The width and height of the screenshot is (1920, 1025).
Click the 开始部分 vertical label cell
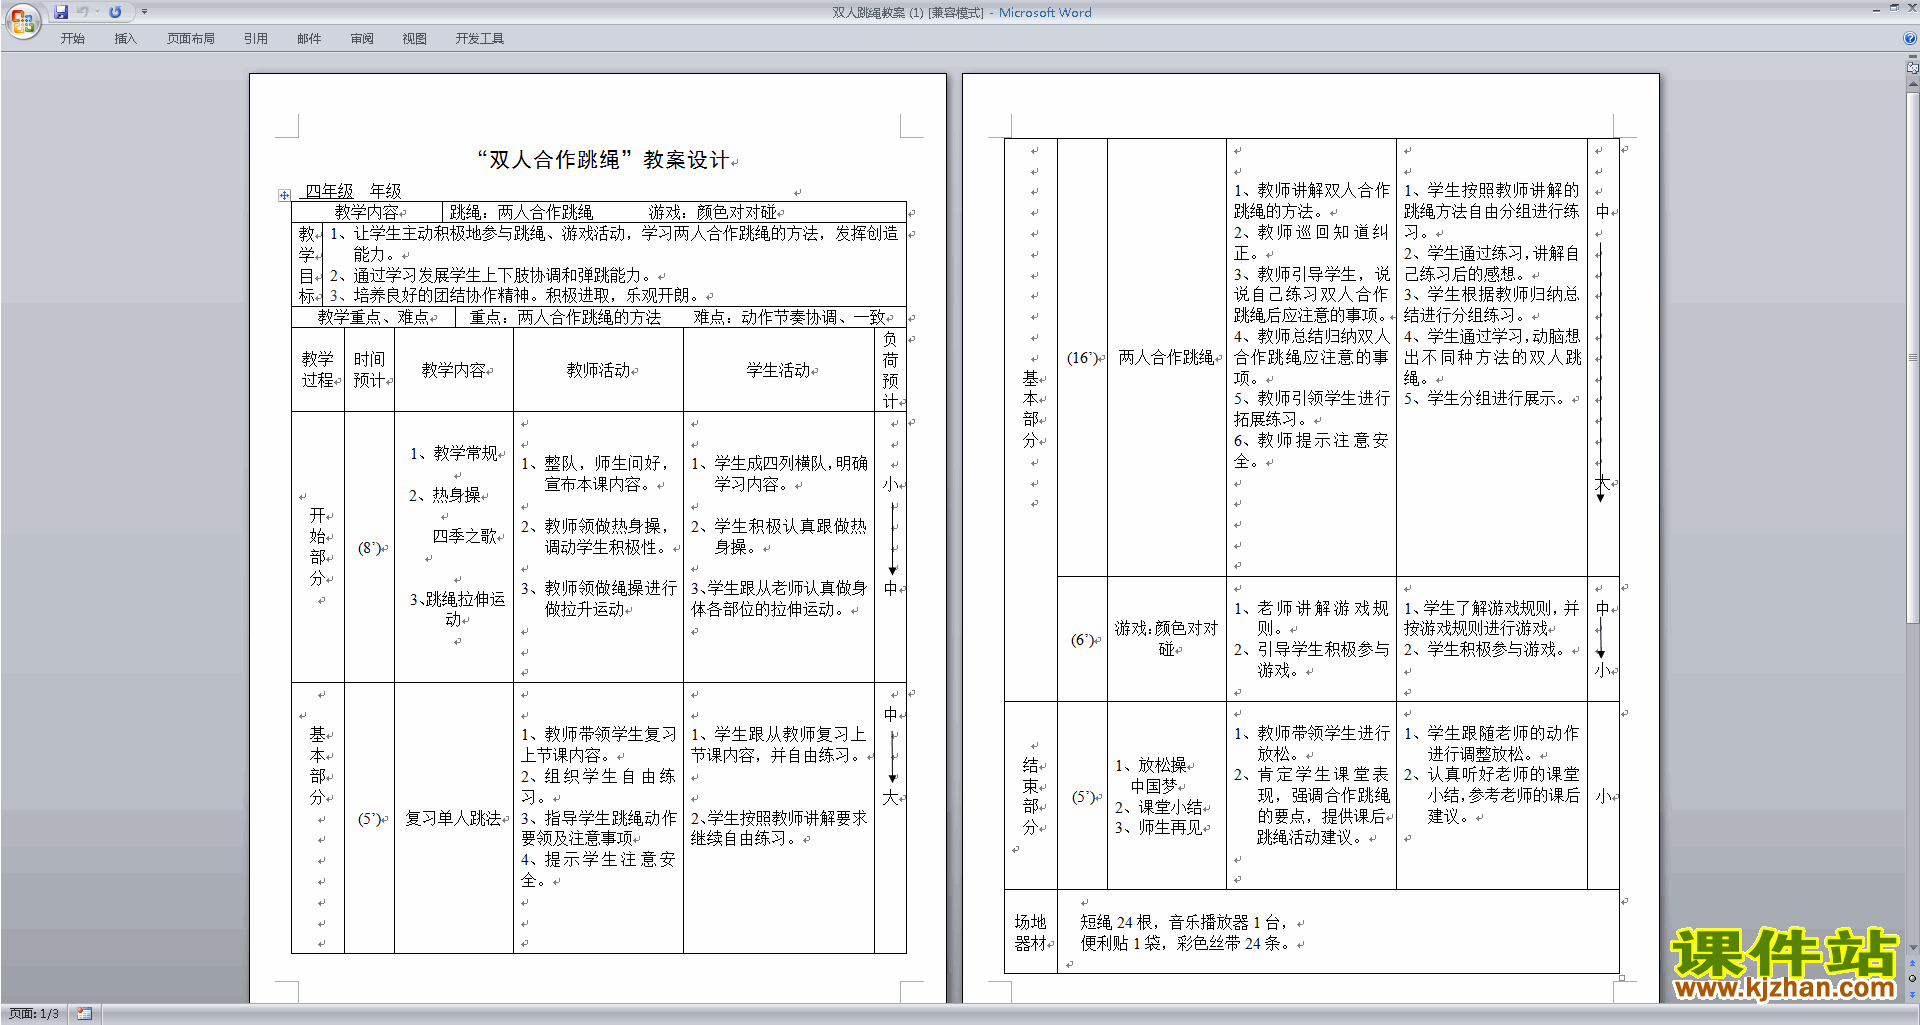coord(317,547)
